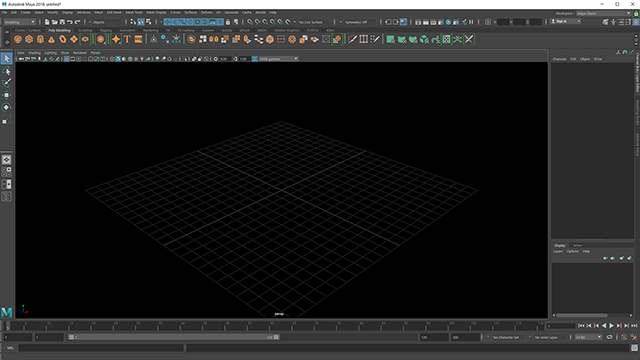Open the Script Editor icon at bottom right
The height and width of the screenshot is (360, 640).
tap(634, 348)
